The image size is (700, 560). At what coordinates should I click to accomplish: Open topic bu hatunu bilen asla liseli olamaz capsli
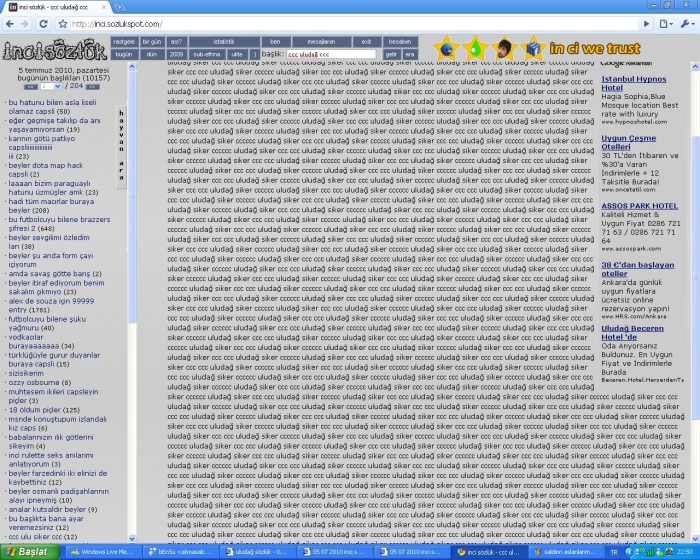(x=52, y=107)
